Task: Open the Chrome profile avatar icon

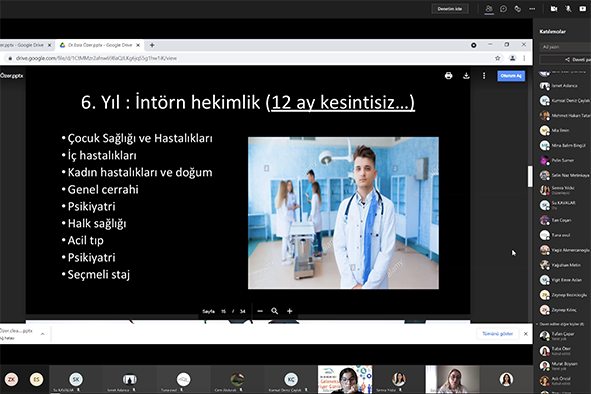Action: click(x=512, y=58)
